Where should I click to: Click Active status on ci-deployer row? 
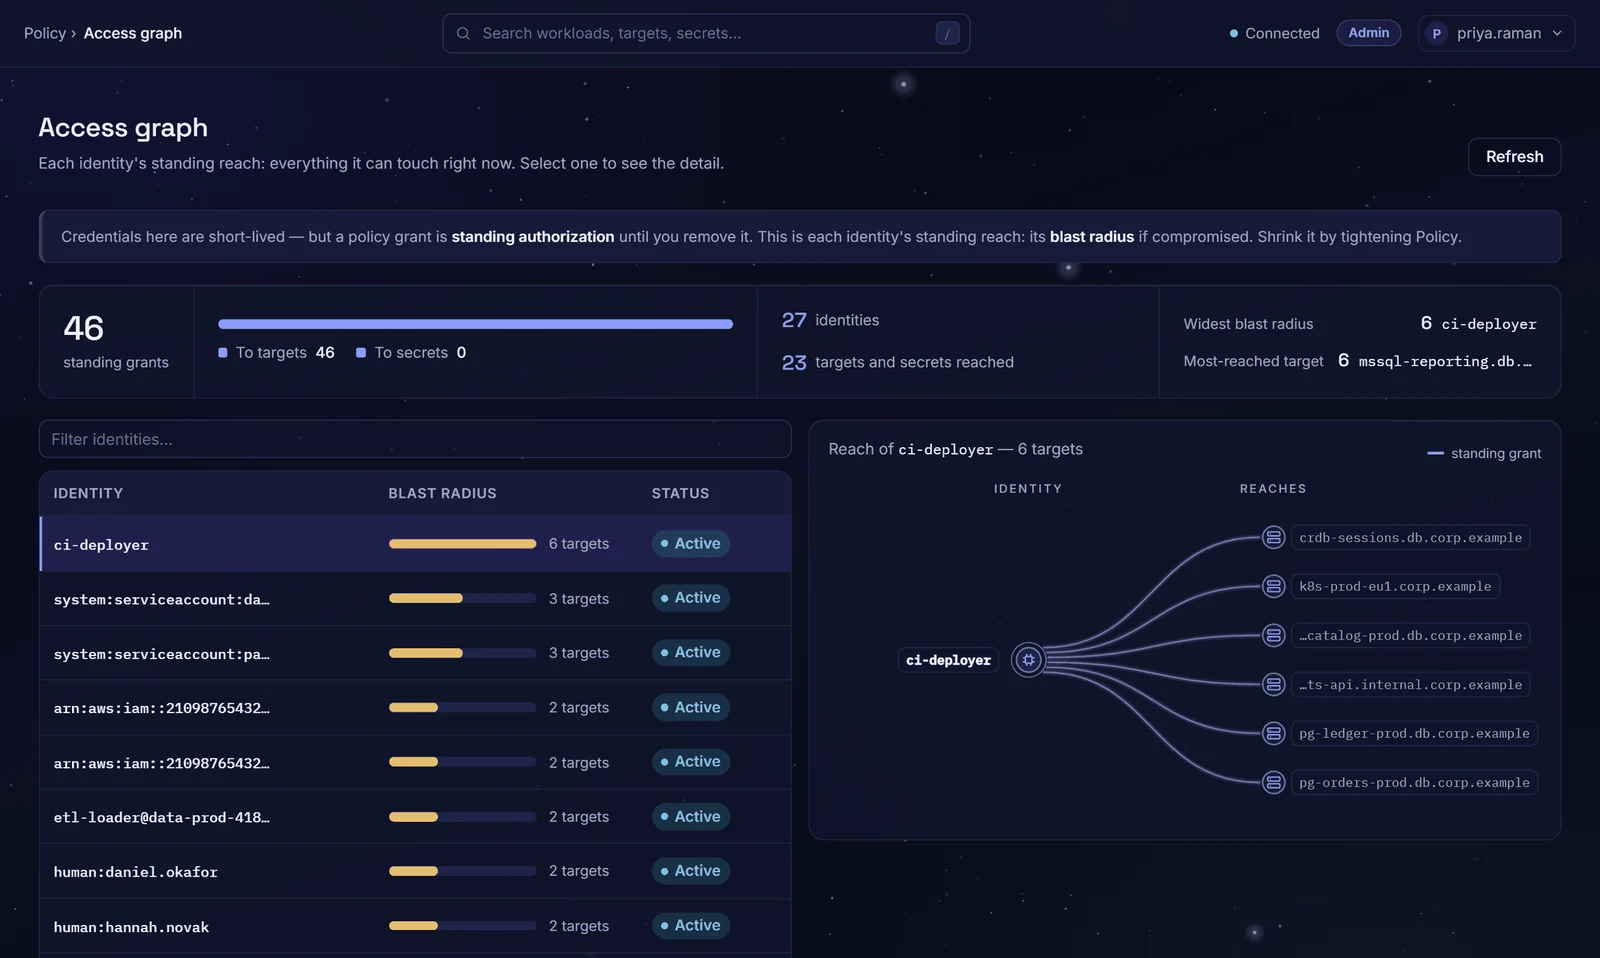(x=691, y=544)
